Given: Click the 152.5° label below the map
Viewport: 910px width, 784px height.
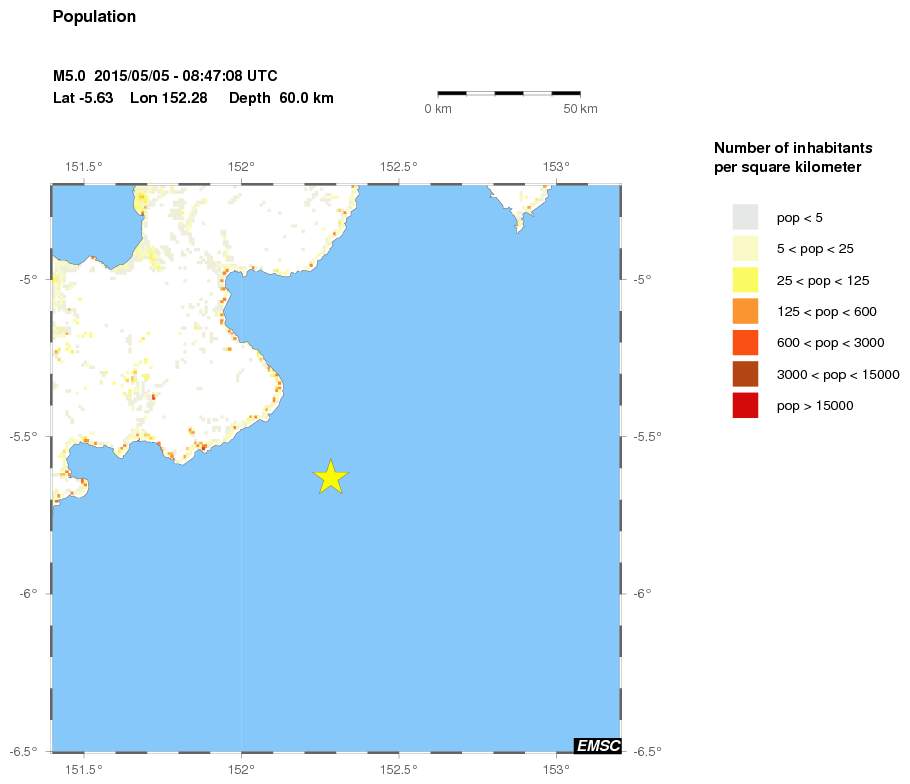Looking at the screenshot, I should pos(399,769).
